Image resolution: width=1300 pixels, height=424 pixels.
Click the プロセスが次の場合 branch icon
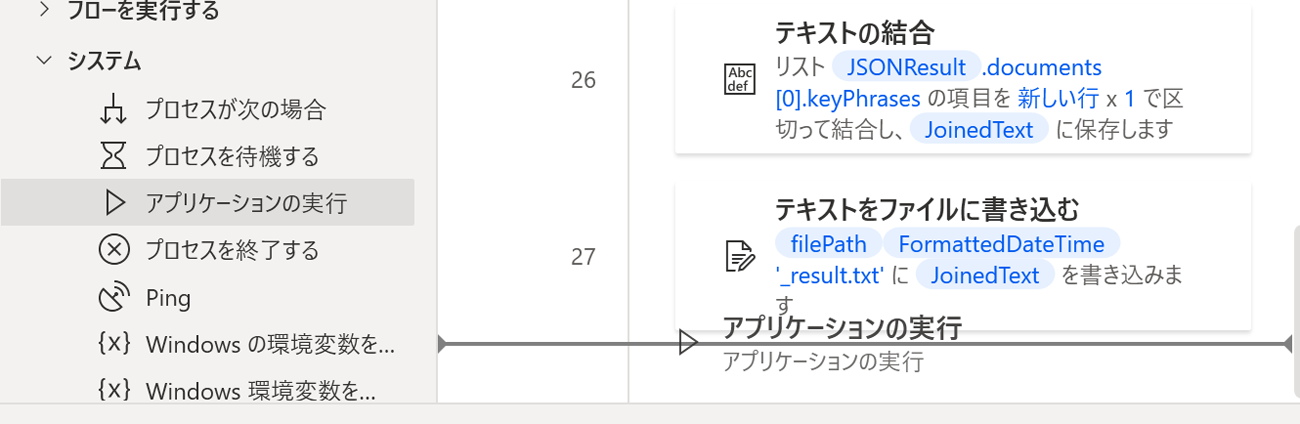[x=114, y=109]
